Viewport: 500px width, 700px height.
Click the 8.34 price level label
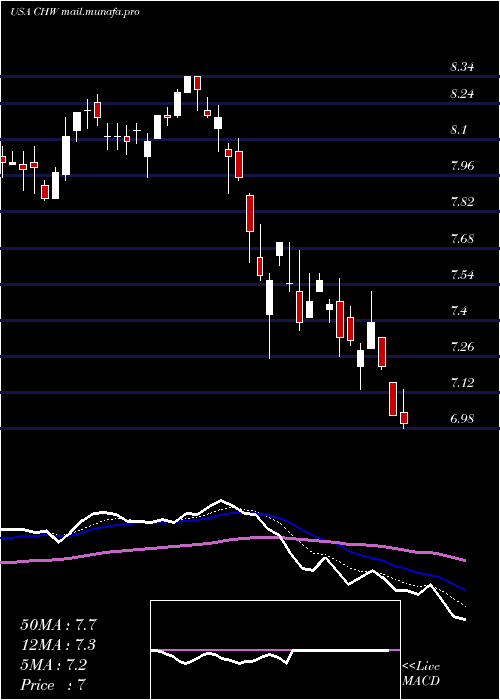pos(462,67)
